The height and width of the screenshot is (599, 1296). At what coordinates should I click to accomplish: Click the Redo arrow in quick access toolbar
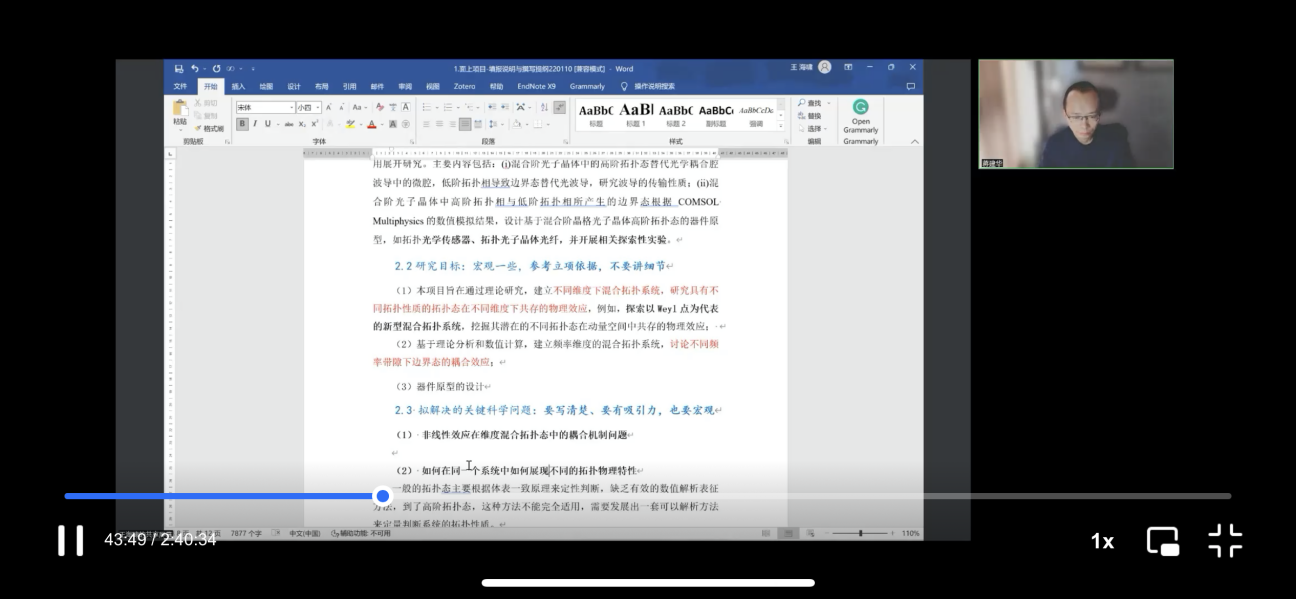point(216,69)
